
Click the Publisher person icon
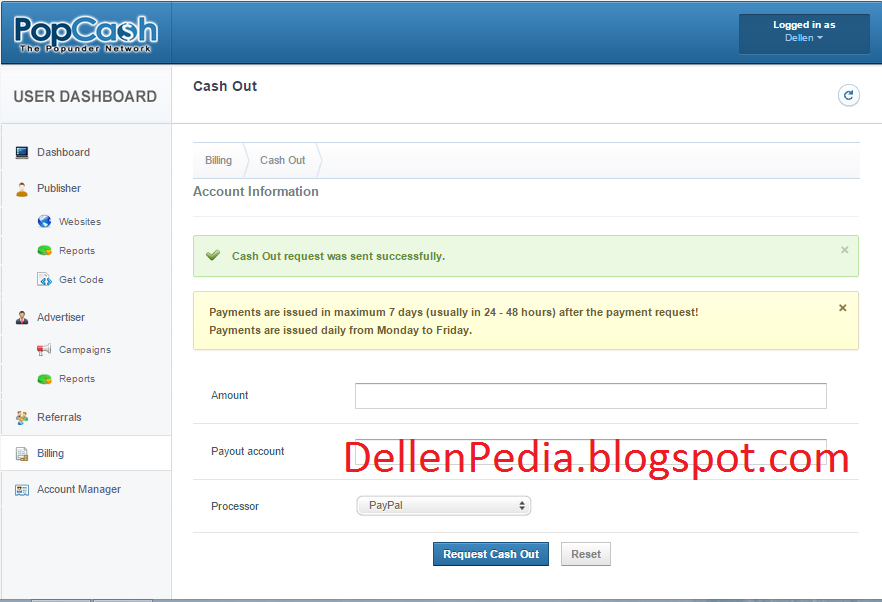coord(22,189)
